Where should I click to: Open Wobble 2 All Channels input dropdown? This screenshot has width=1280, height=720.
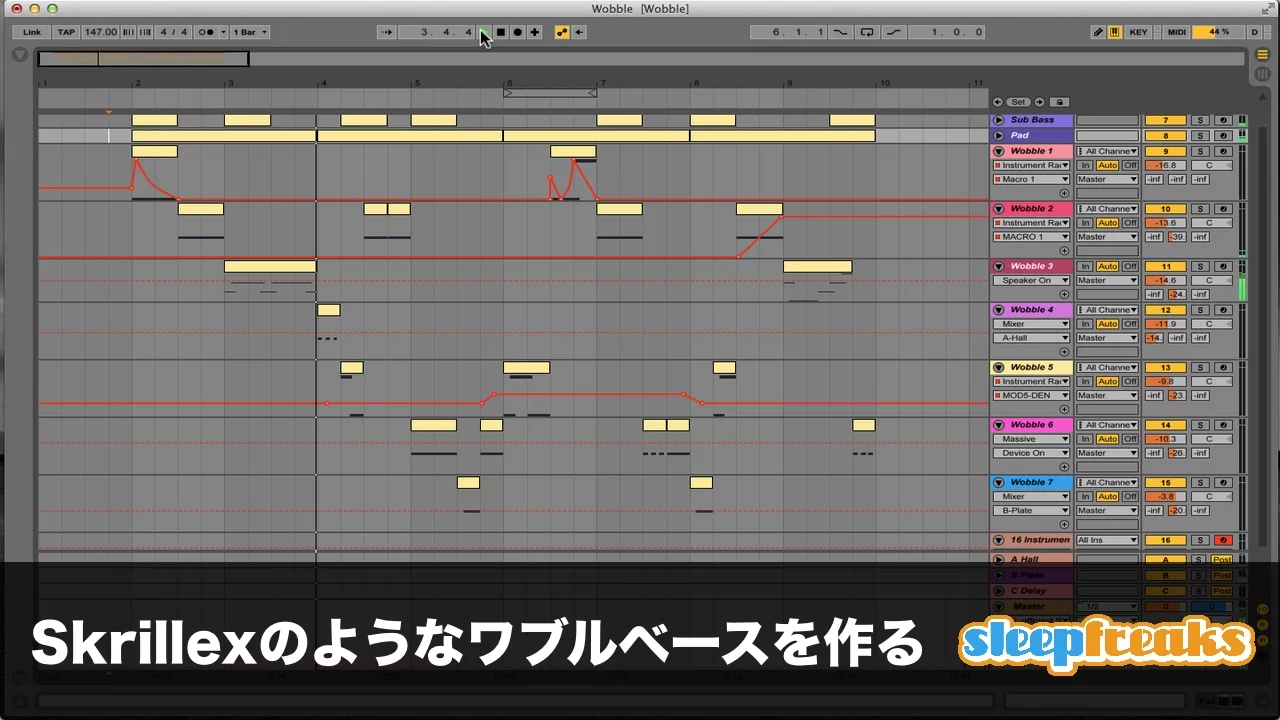pos(1107,209)
